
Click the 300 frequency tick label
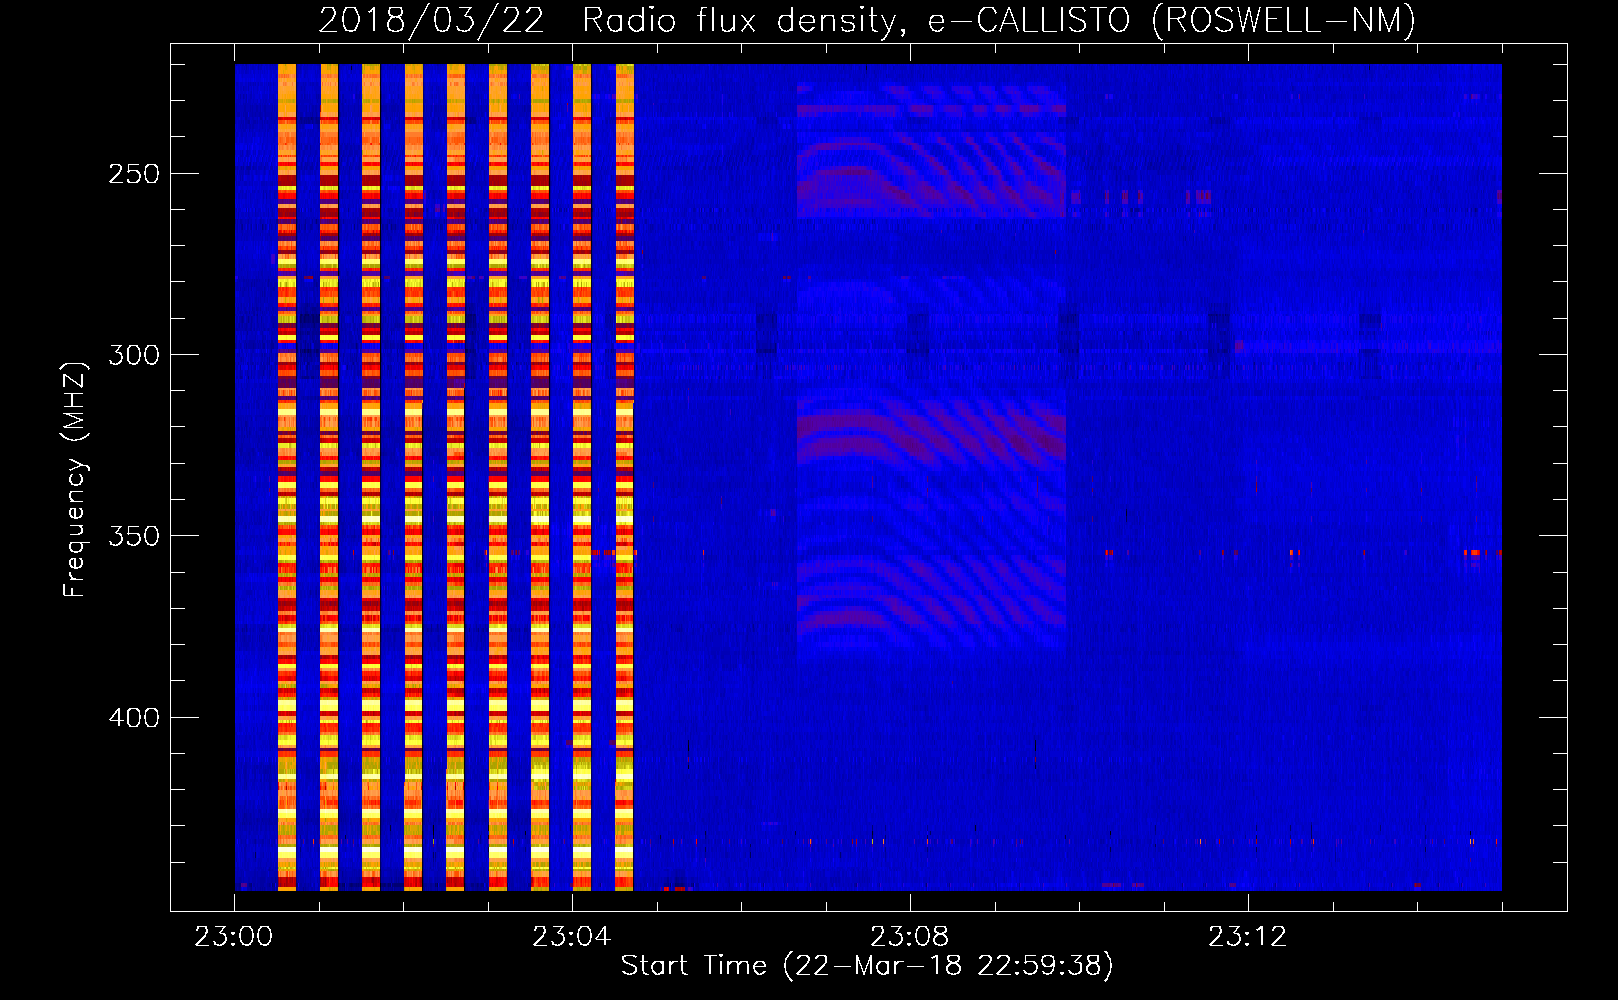coord(134,355)
